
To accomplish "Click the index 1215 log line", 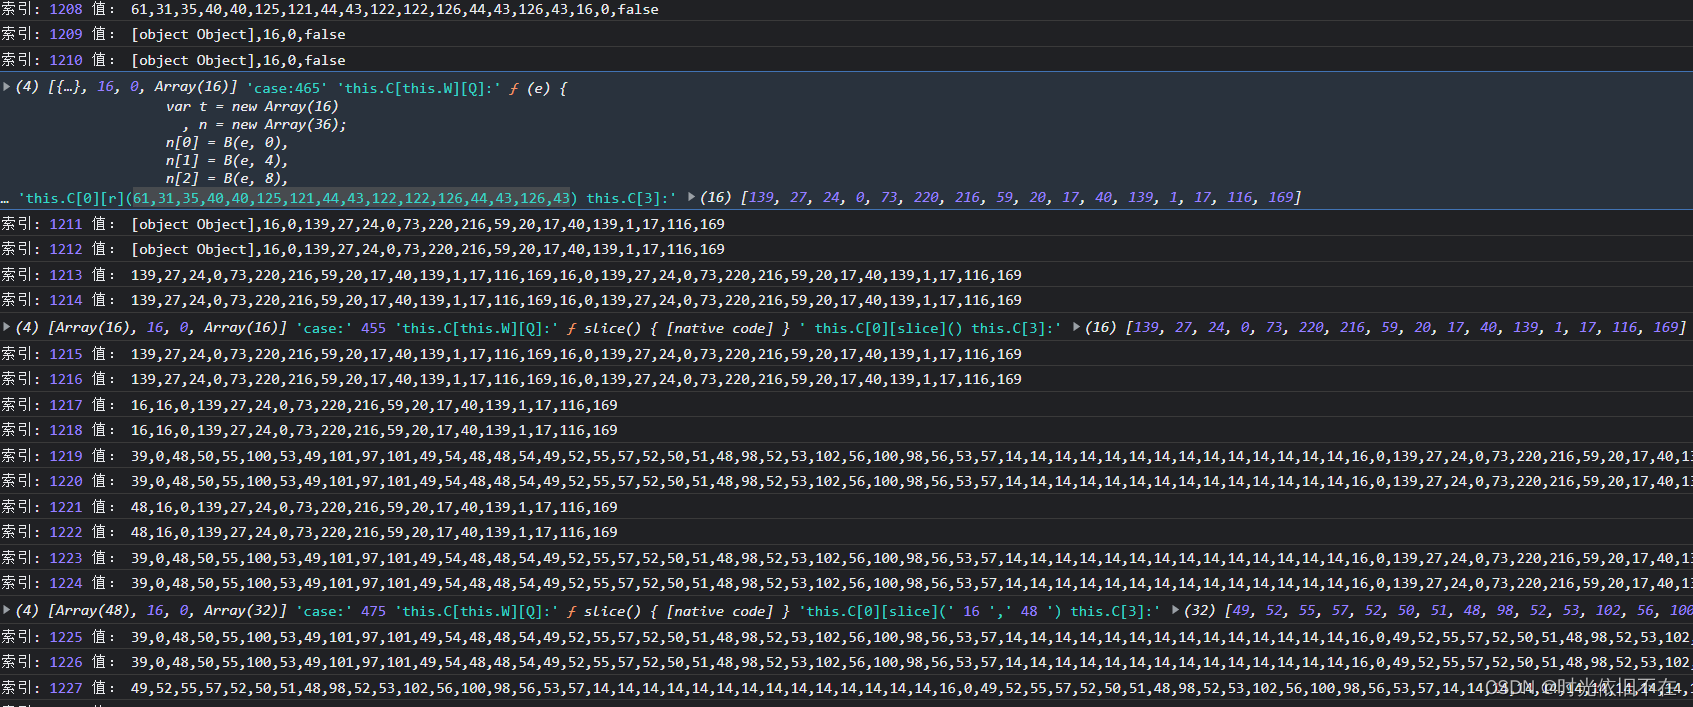I will [x=846, y=354].
